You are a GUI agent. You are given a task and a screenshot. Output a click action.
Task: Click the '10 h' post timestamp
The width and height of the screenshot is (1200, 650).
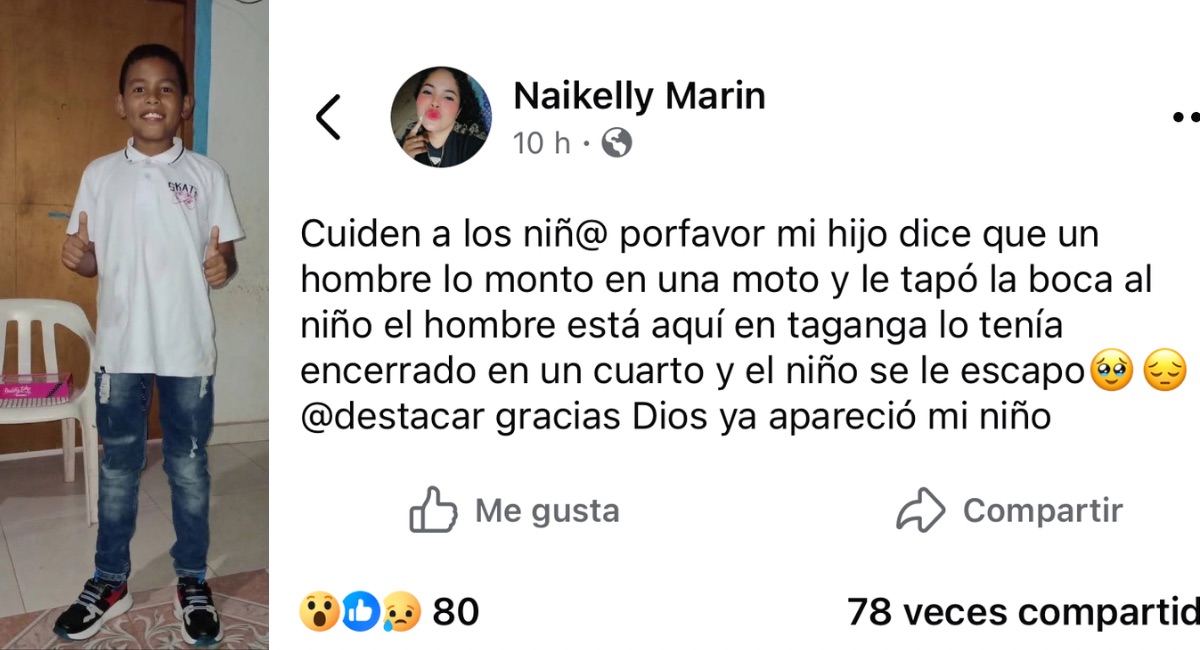541,144
